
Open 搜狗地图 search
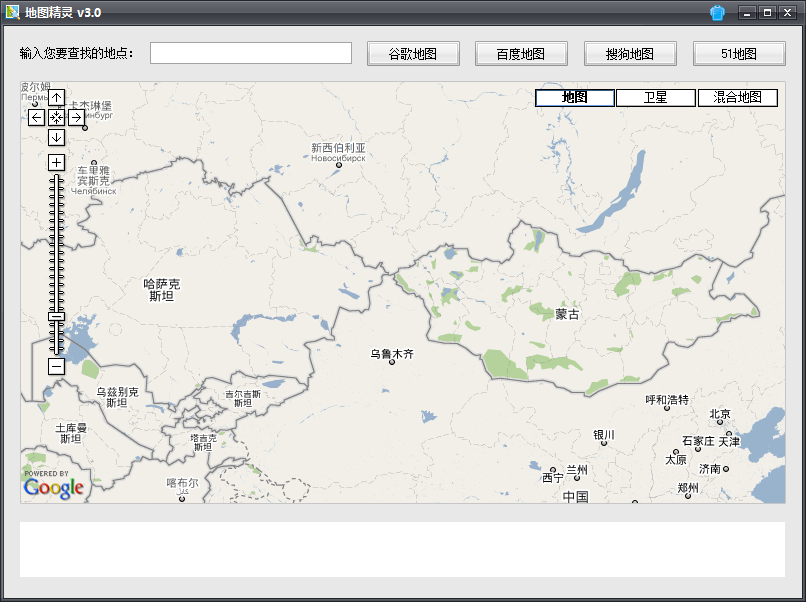point(630,52)
